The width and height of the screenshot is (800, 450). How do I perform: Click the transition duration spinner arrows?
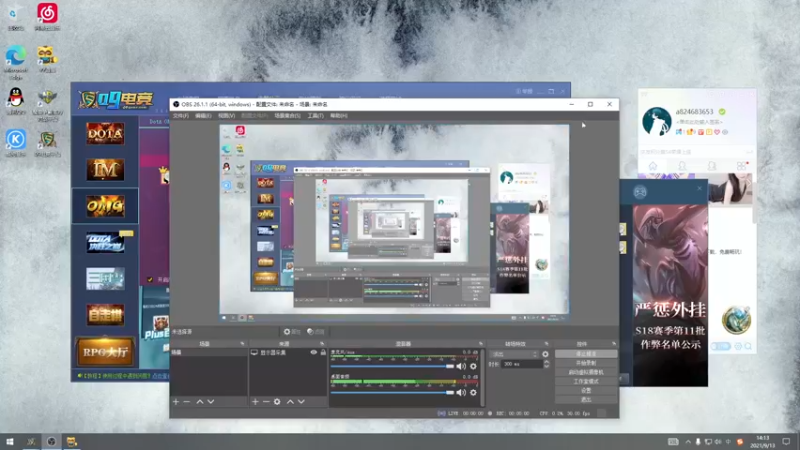546,364
